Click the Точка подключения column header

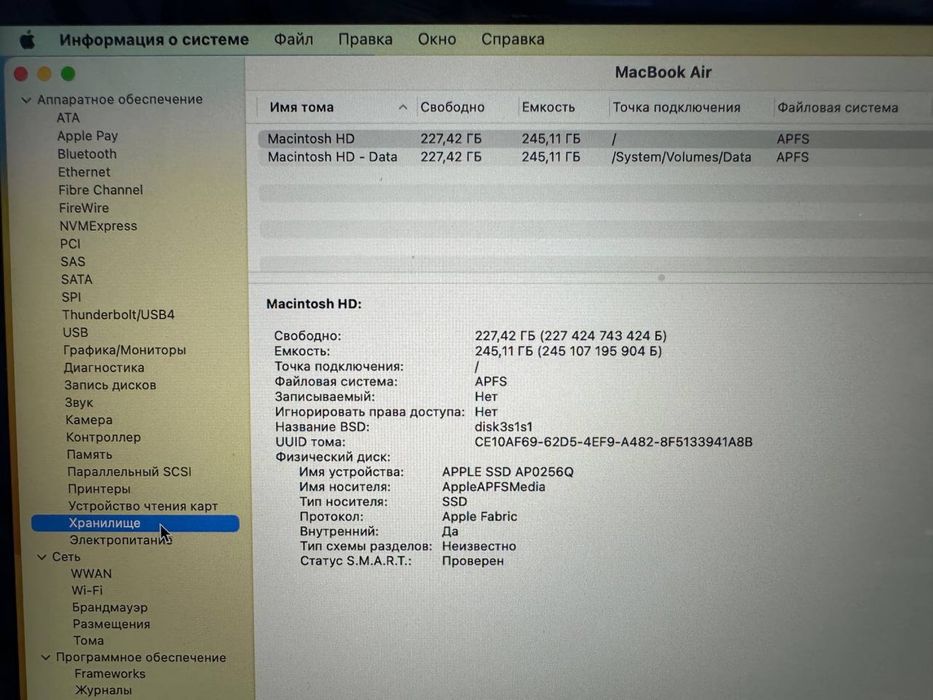(x=677, y=107)
